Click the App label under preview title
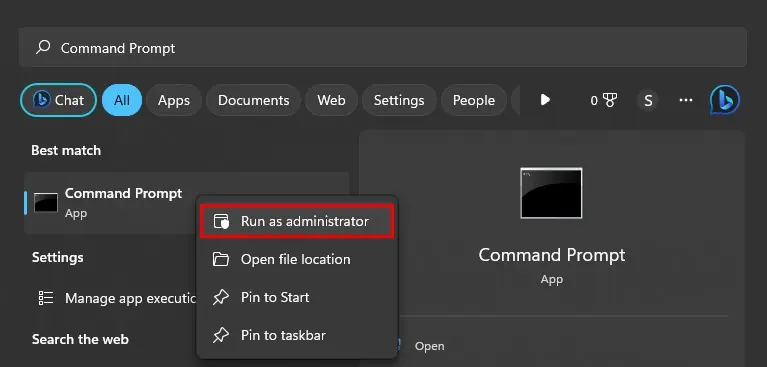Image resolution: width=767 pixels, height=367 pixels. tap(552, 279)
